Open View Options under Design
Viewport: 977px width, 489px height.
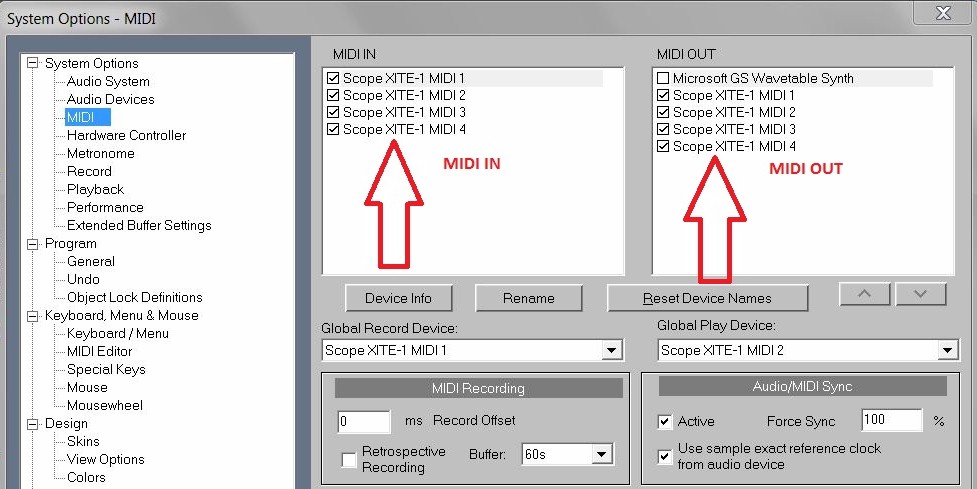click(105, 460)
